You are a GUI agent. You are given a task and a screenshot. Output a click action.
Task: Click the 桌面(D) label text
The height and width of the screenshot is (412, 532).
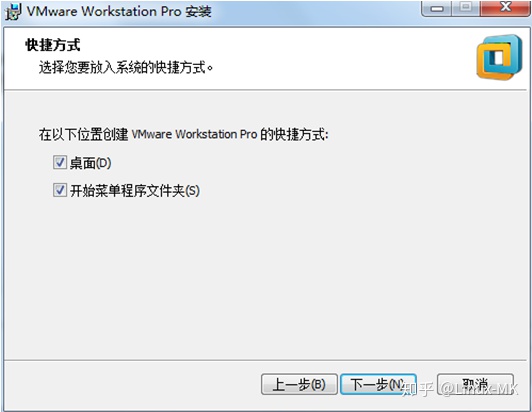91,163
